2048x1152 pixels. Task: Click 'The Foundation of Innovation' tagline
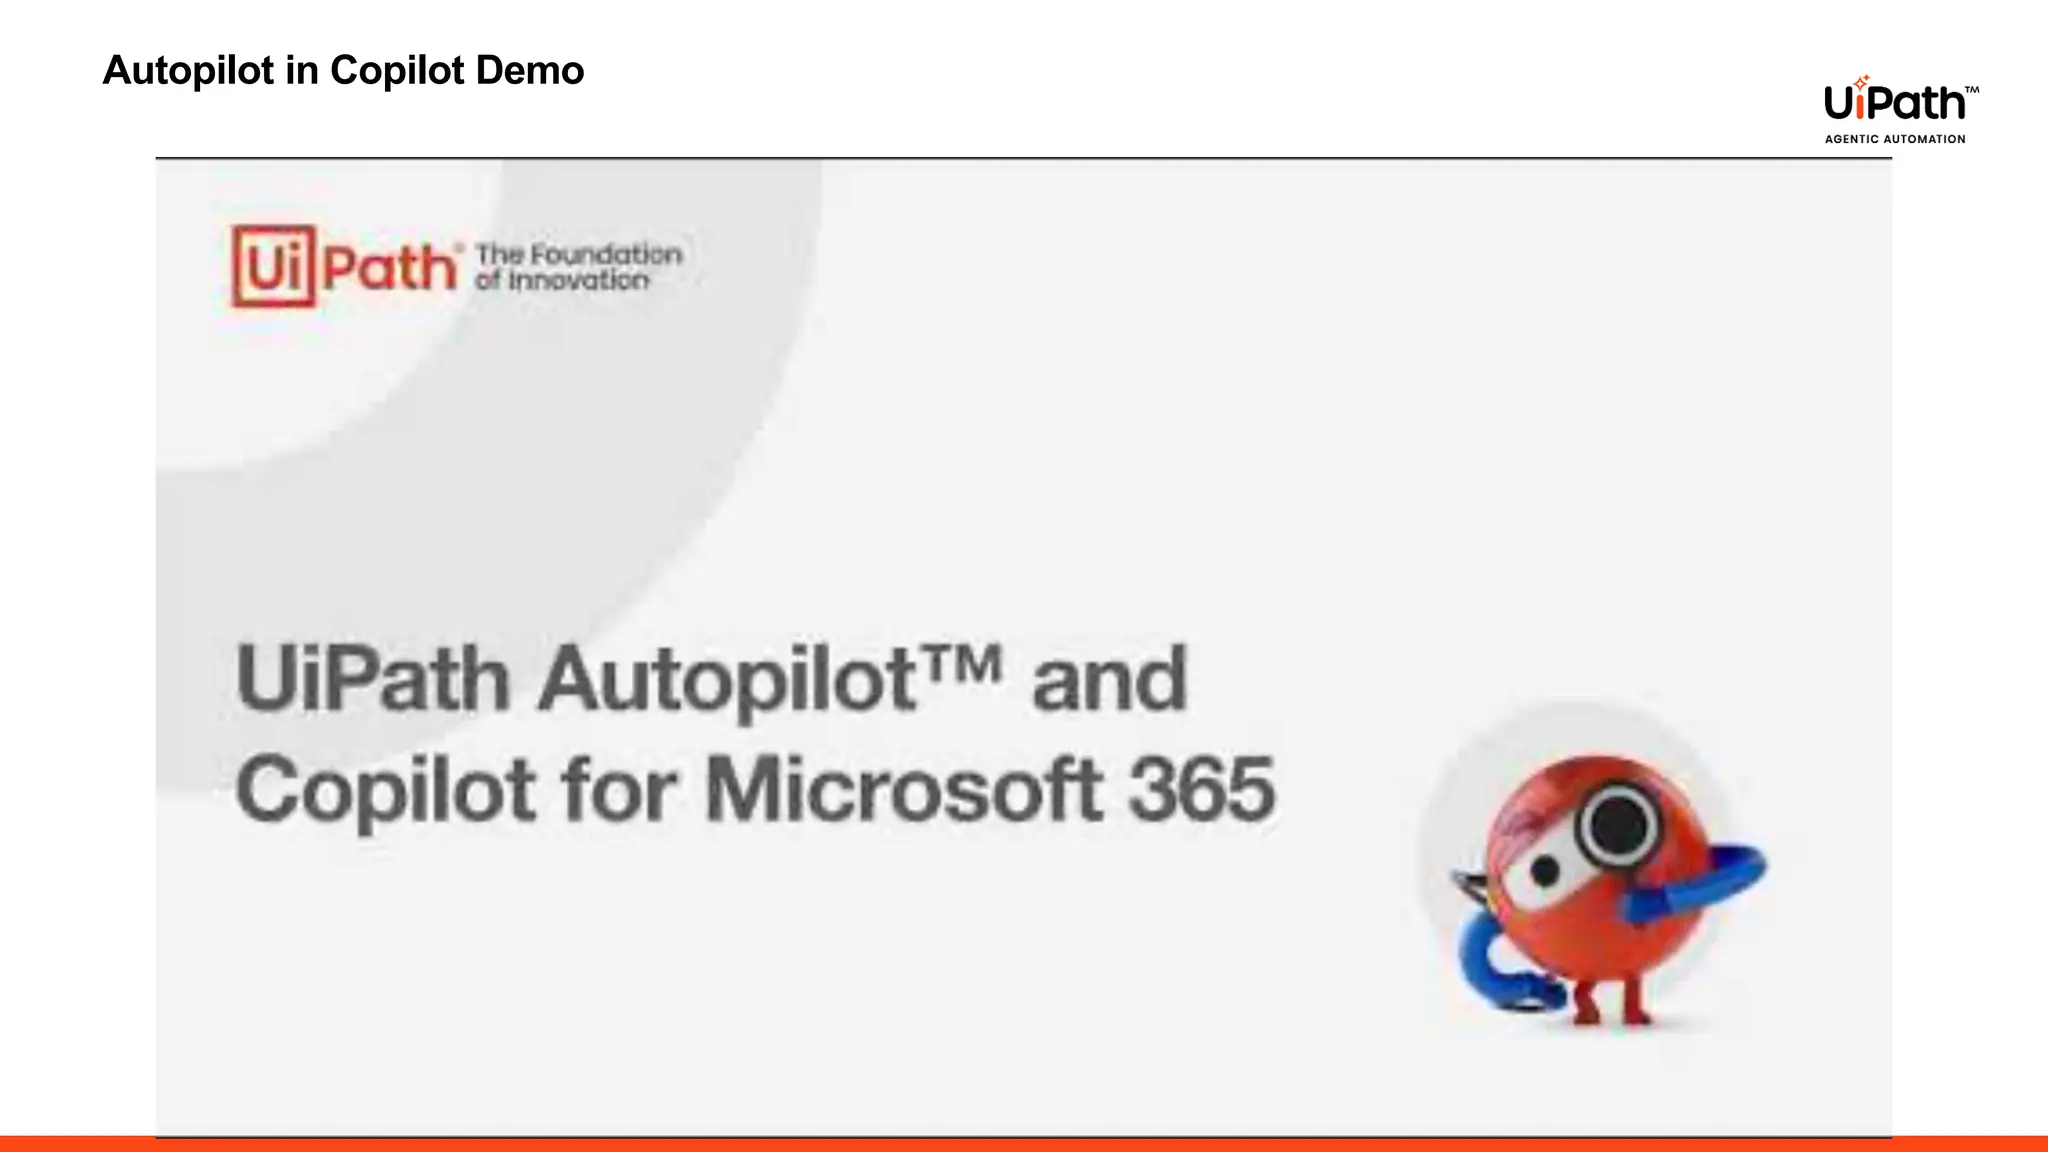click(x=579, y=267)
